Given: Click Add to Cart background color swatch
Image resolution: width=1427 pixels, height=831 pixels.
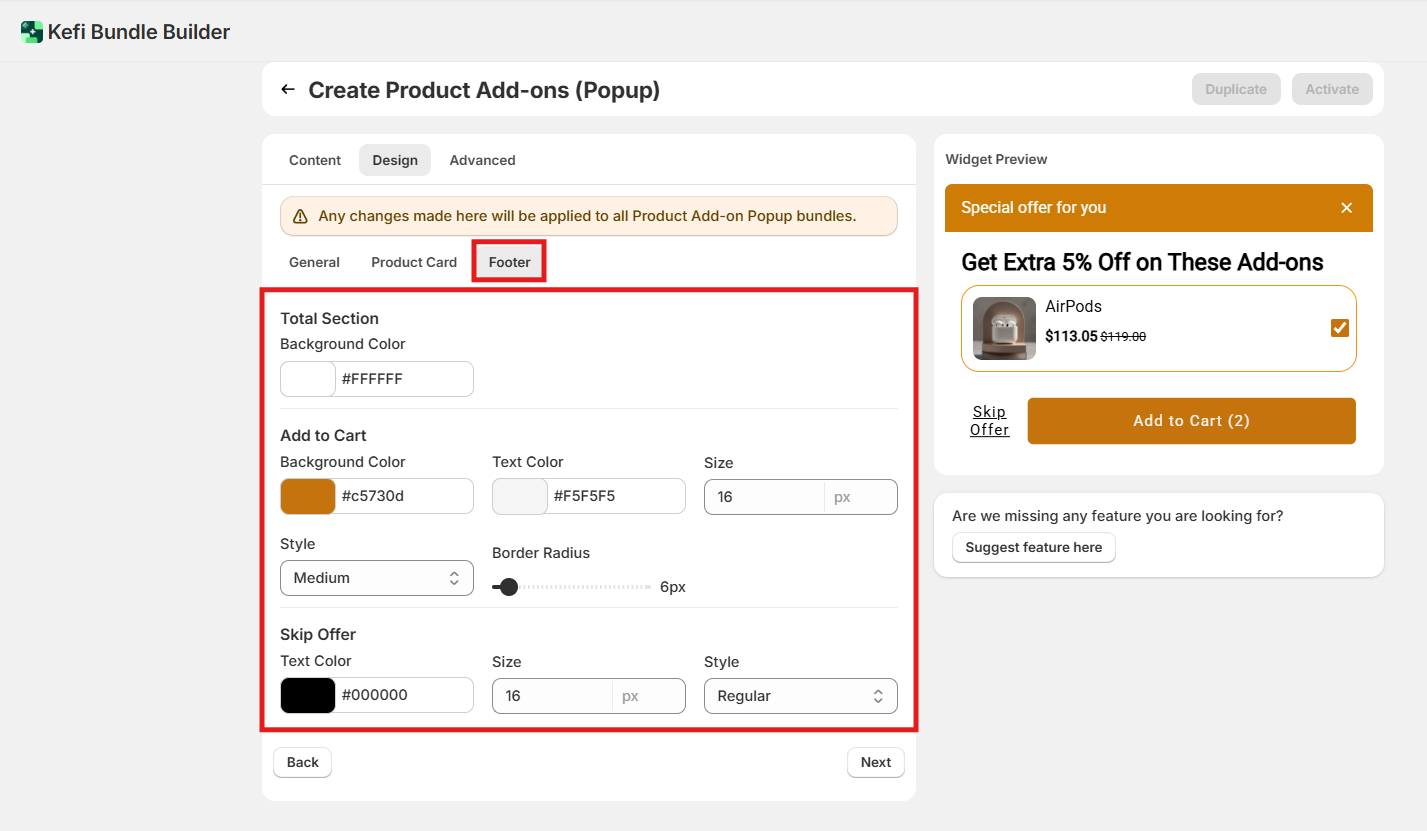Looking at the screenshot, I should pyautogui.click(x=308, y=496).
